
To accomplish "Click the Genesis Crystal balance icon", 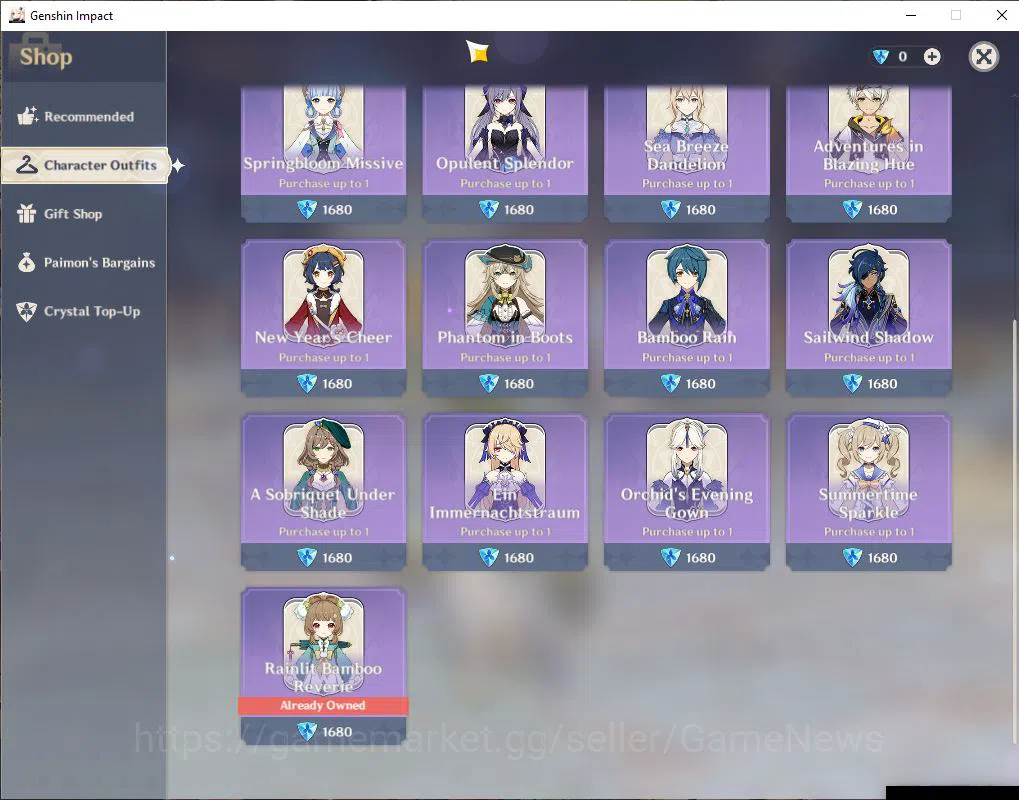I will pos(881,57).
